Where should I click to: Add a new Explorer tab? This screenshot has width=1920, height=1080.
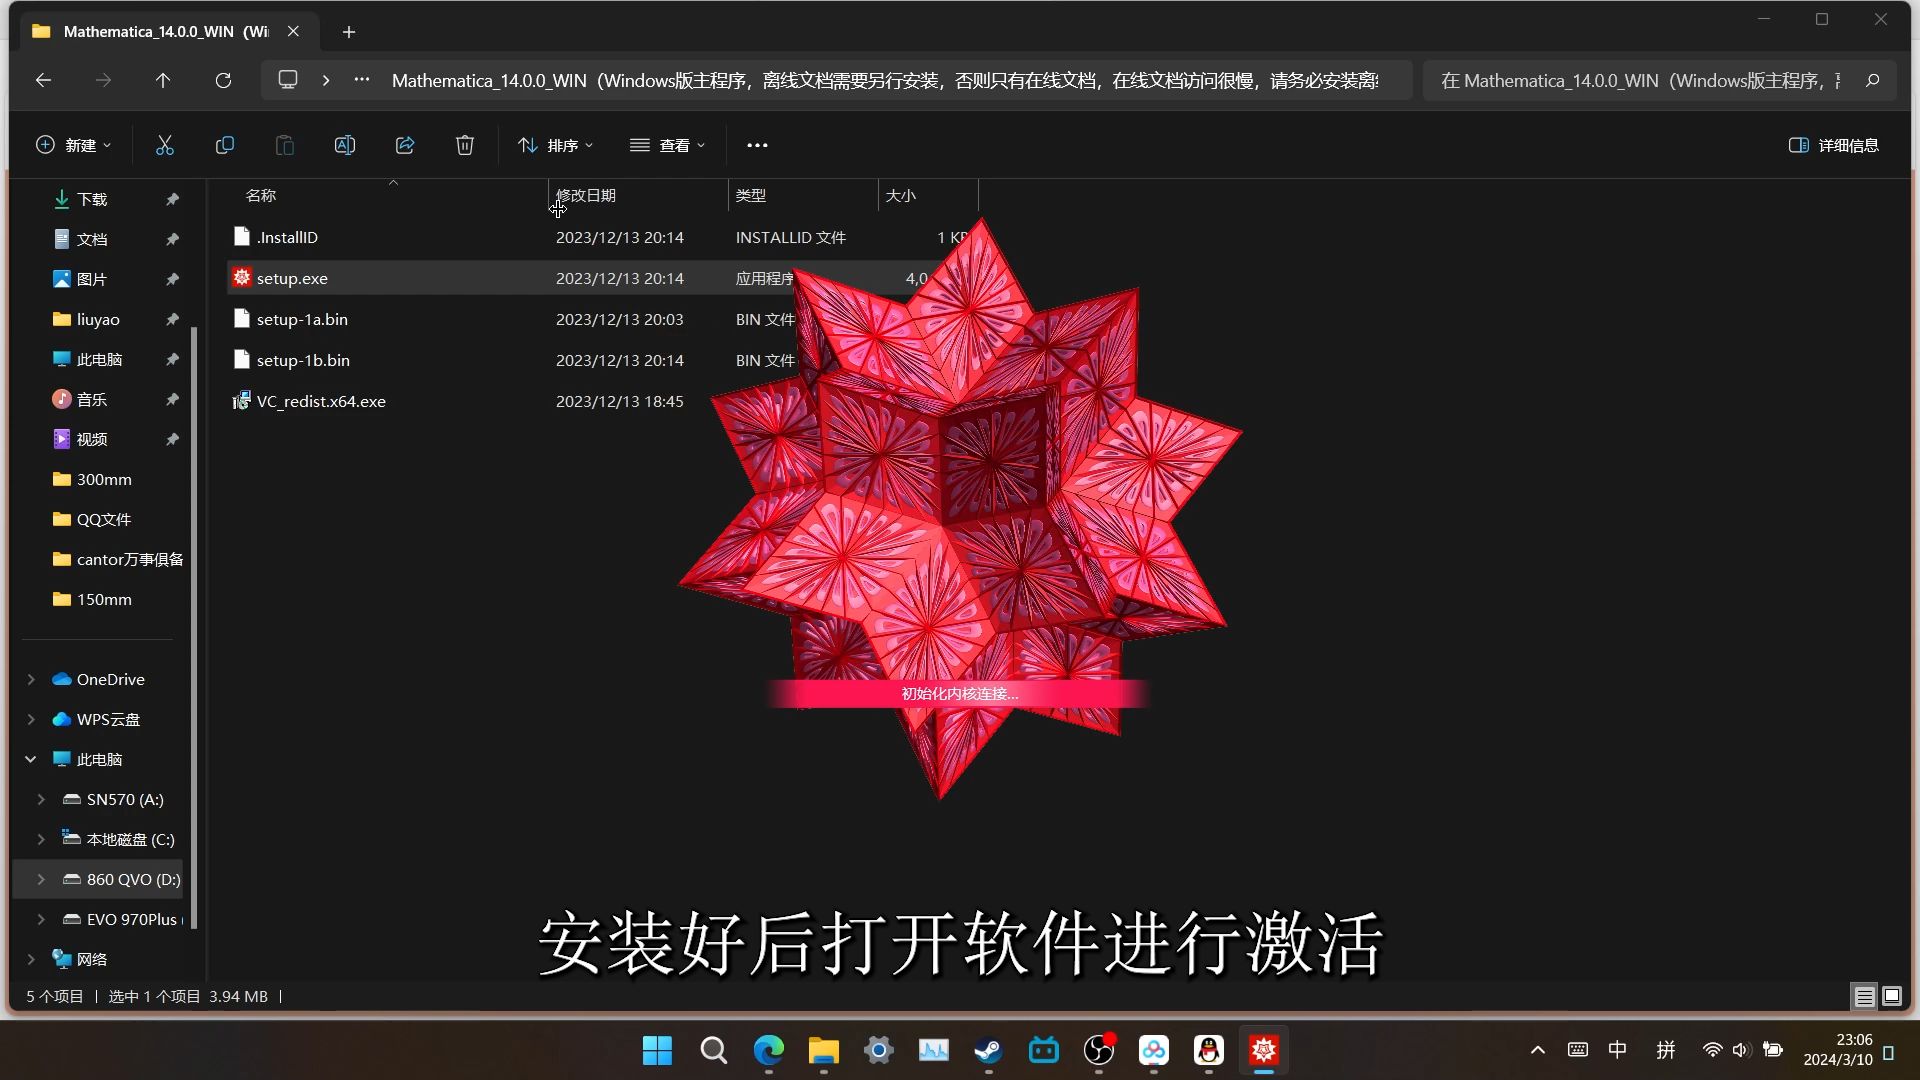coord(349,32)
